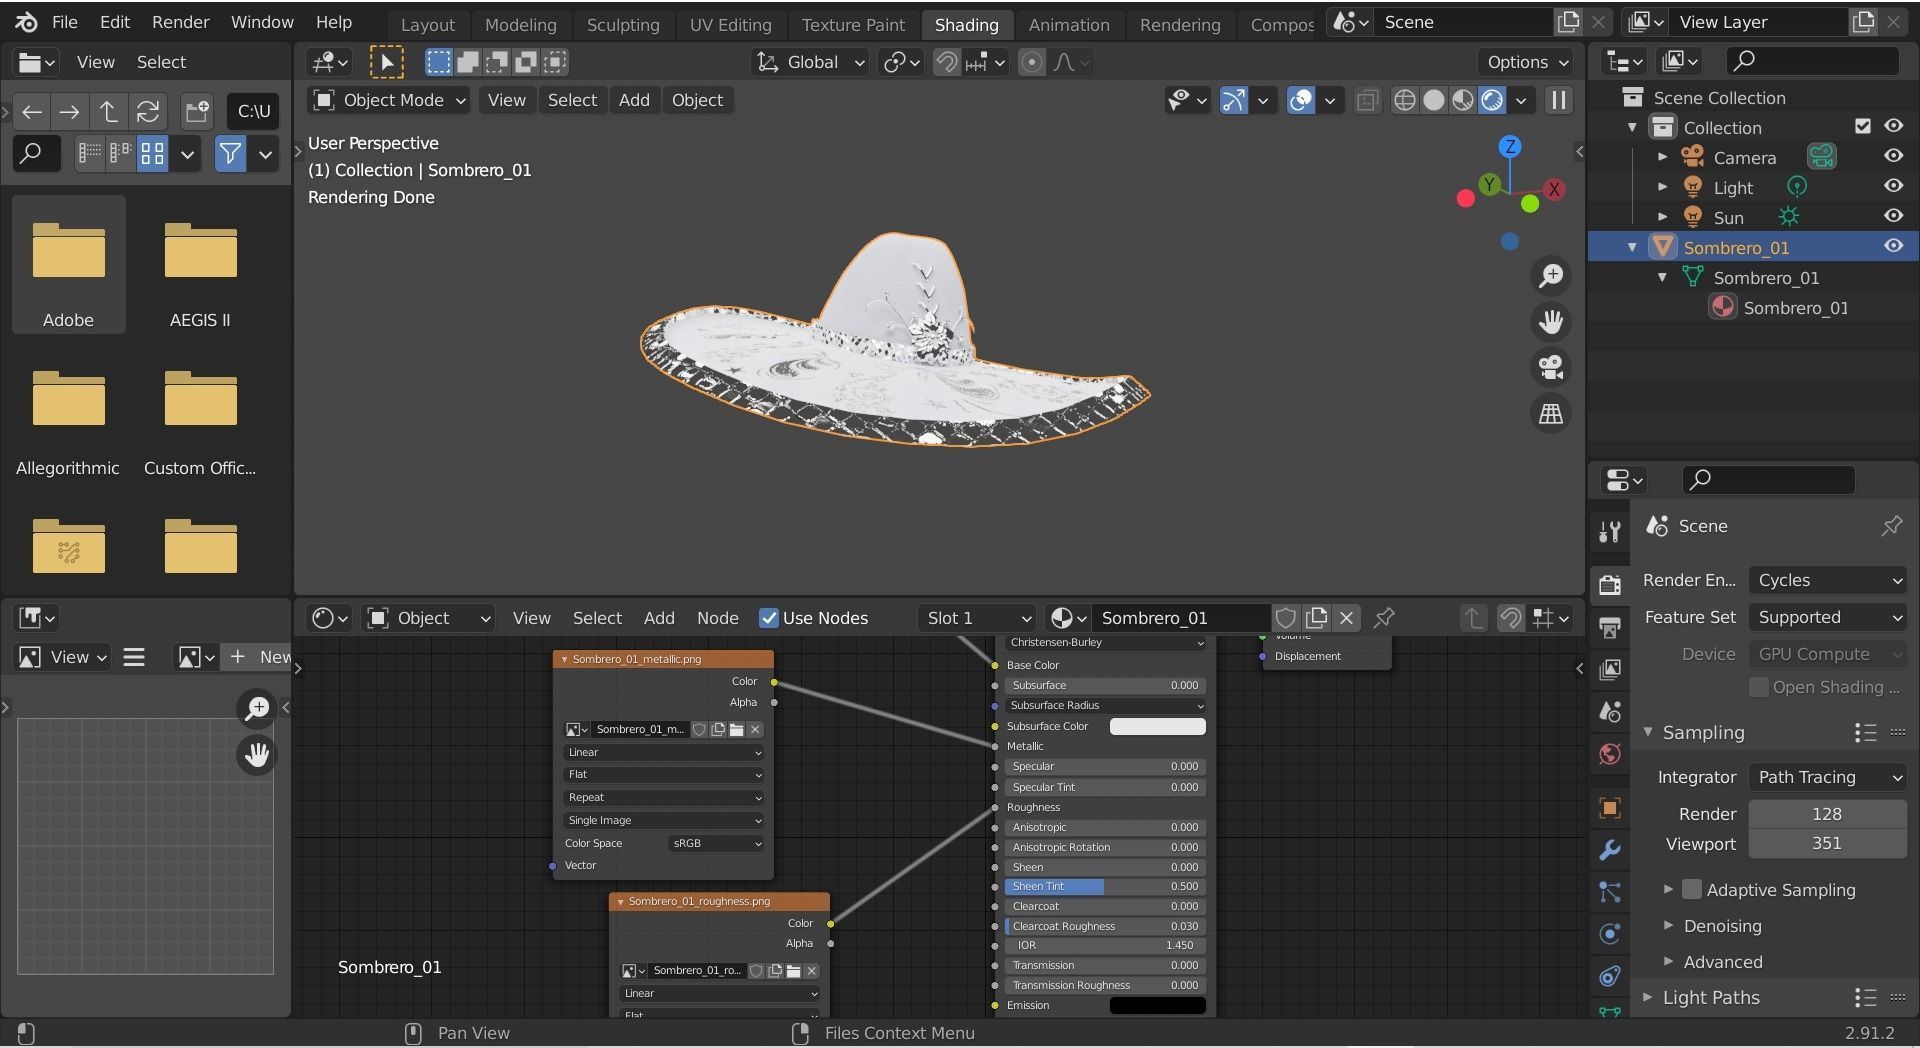Image resolution: width=1920 pixels, height=1048 pixels.
Task: Click the Add menu in the node editor
Action: tap(658, 618)
